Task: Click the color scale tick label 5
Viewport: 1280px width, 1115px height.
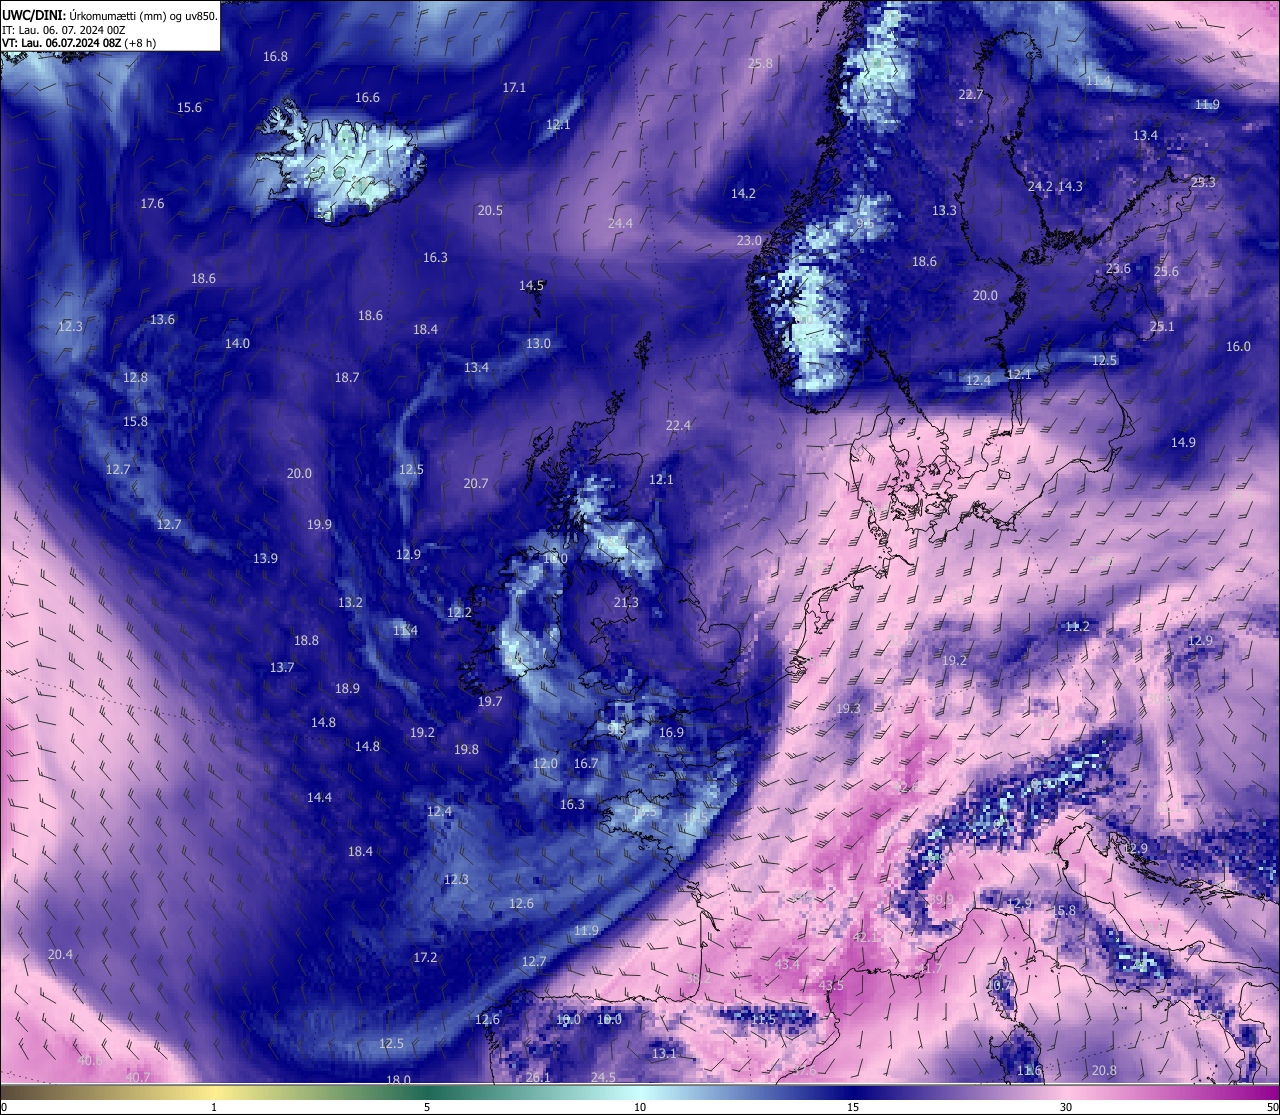Action: (427, 1107)
